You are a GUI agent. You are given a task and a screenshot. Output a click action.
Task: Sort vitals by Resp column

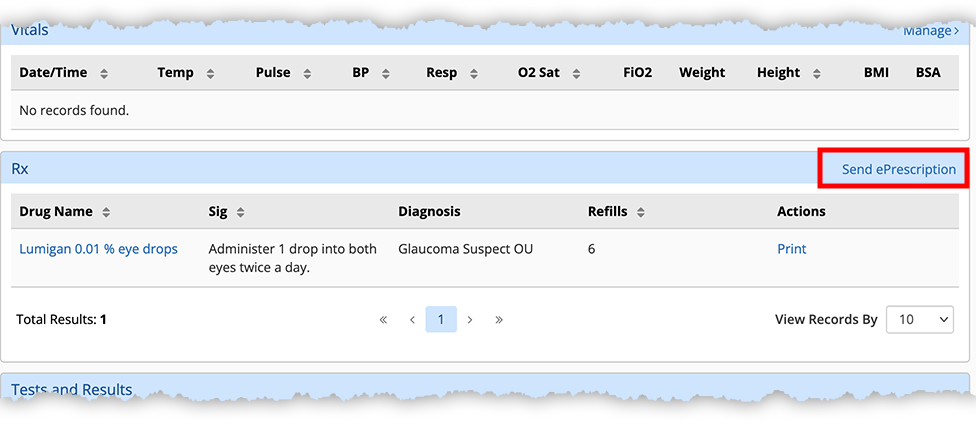pyautogui.click(x=474, y=73)
